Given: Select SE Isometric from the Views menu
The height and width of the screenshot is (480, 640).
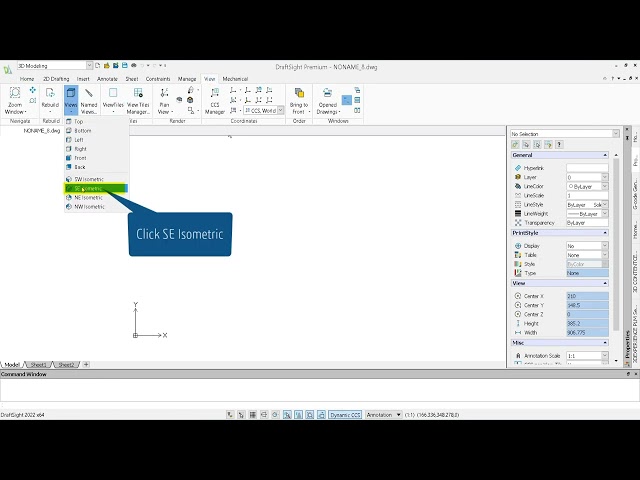Looking at the screenshot, I should (96, 188).
